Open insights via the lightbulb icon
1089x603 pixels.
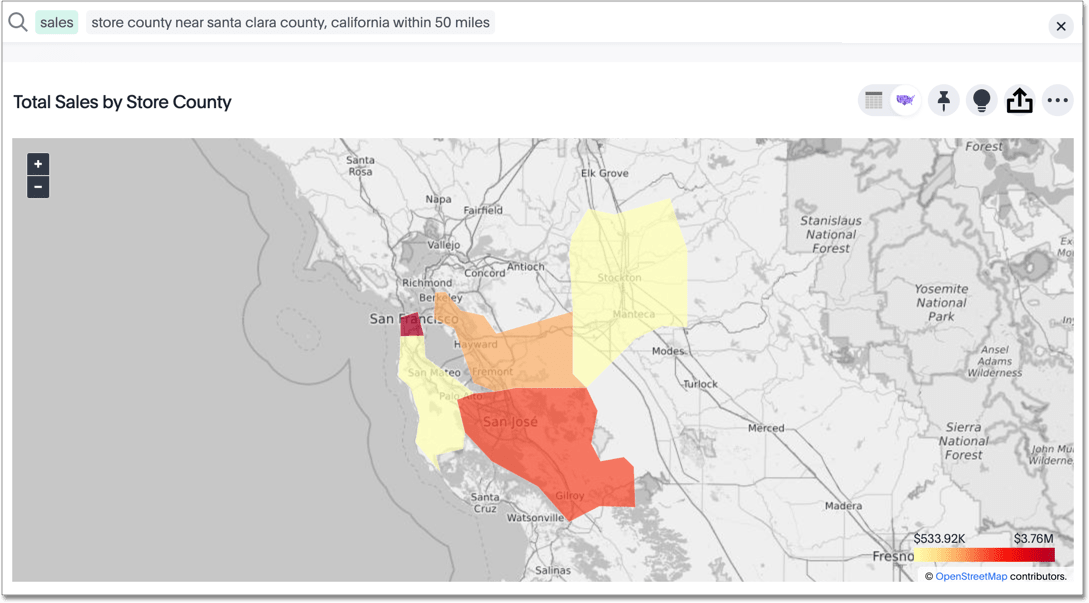click(x=981, y=100)
